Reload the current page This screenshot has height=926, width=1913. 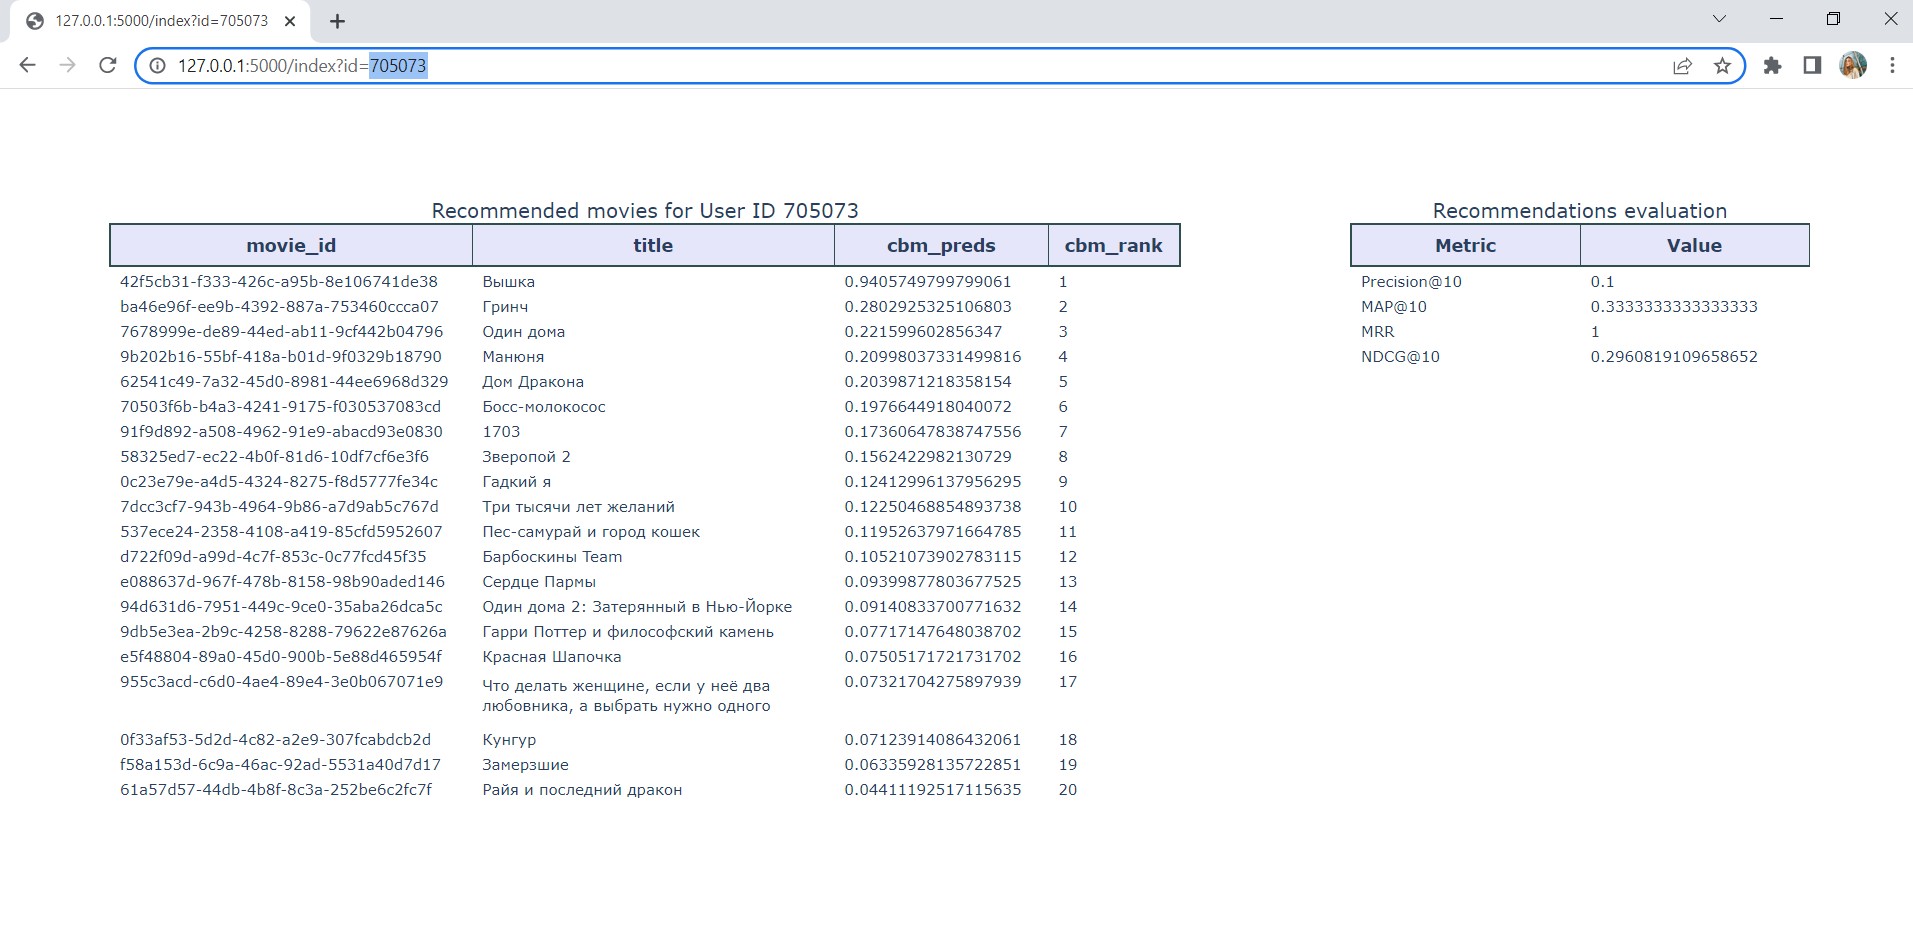tap(107, 65)
